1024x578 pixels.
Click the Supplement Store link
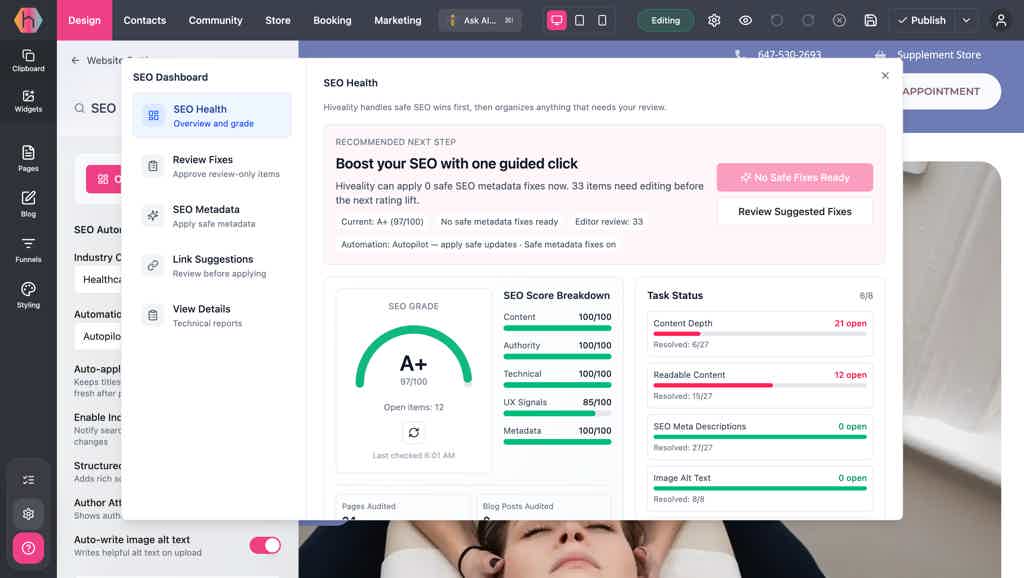938,55
